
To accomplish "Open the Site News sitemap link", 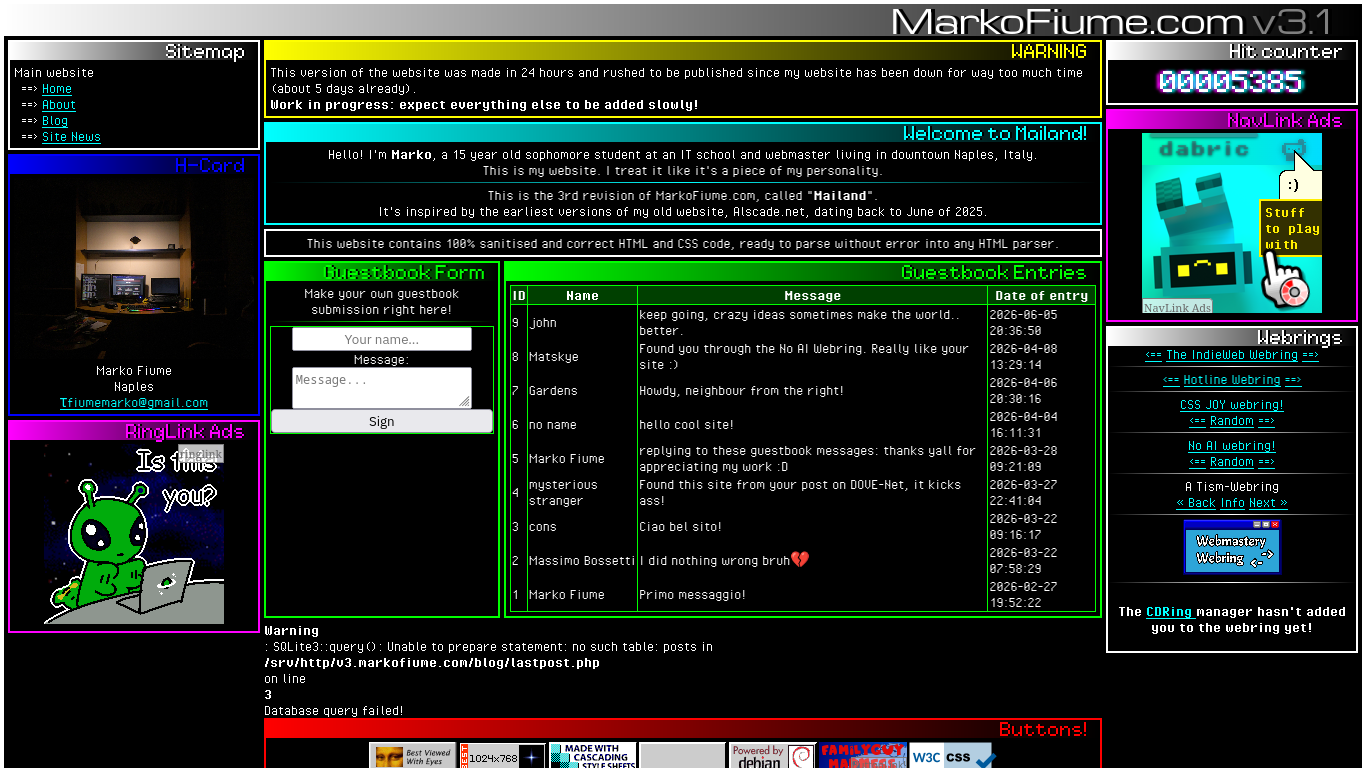I will pos(71,137).
